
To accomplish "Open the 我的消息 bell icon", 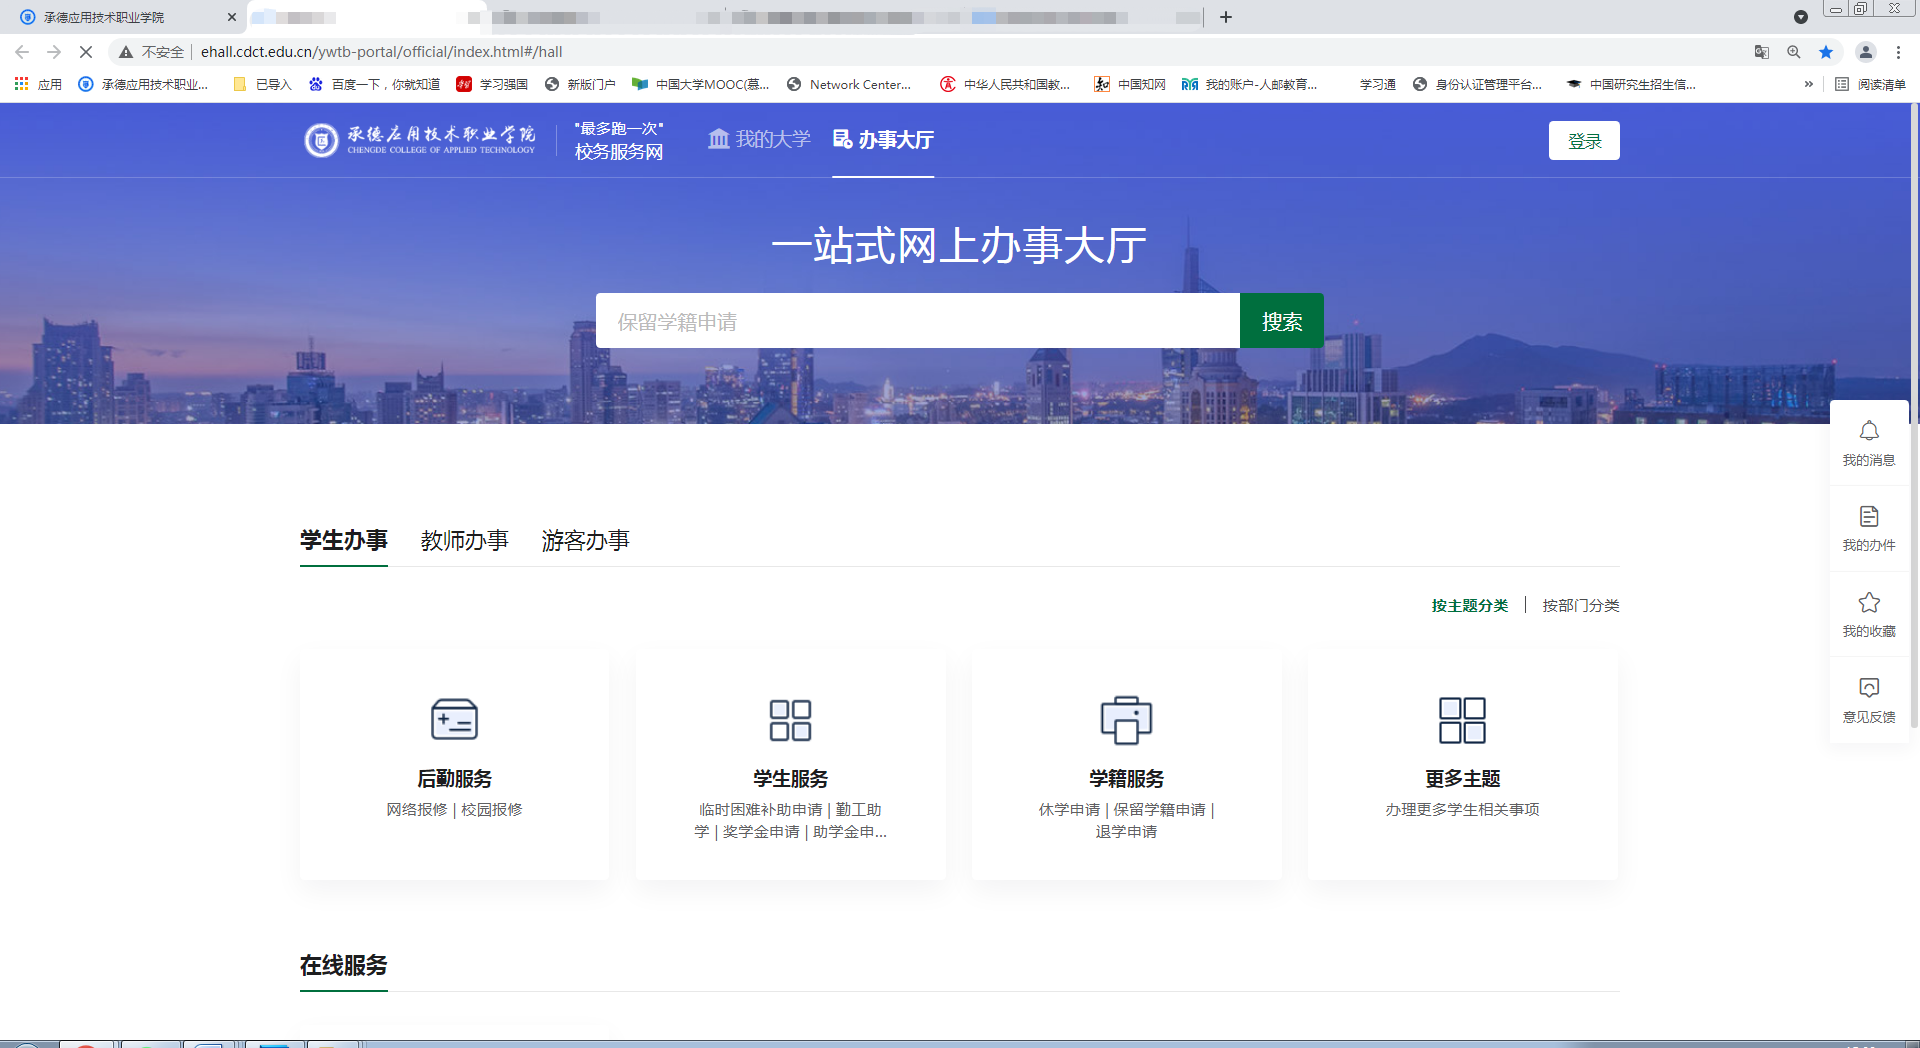I will [1868, 431].
